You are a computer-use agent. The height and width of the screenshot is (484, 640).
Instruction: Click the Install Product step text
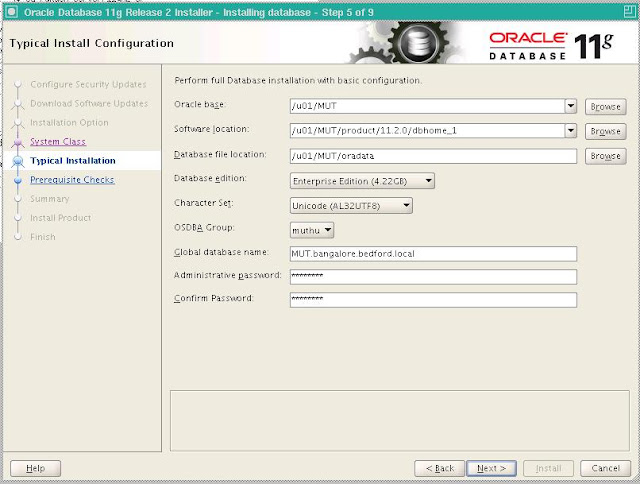click(60, 218)
